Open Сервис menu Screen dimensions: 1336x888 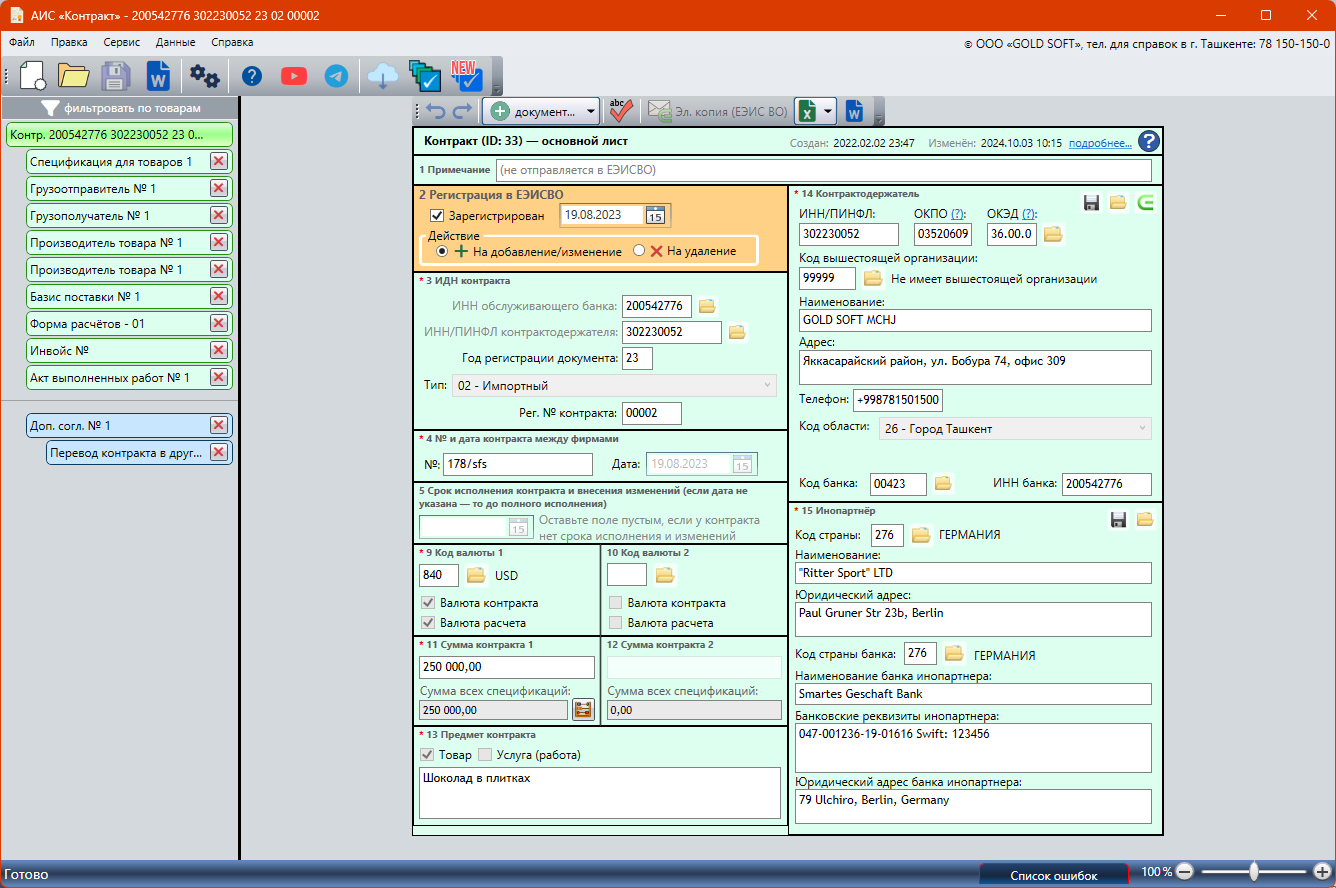(121, 42)
